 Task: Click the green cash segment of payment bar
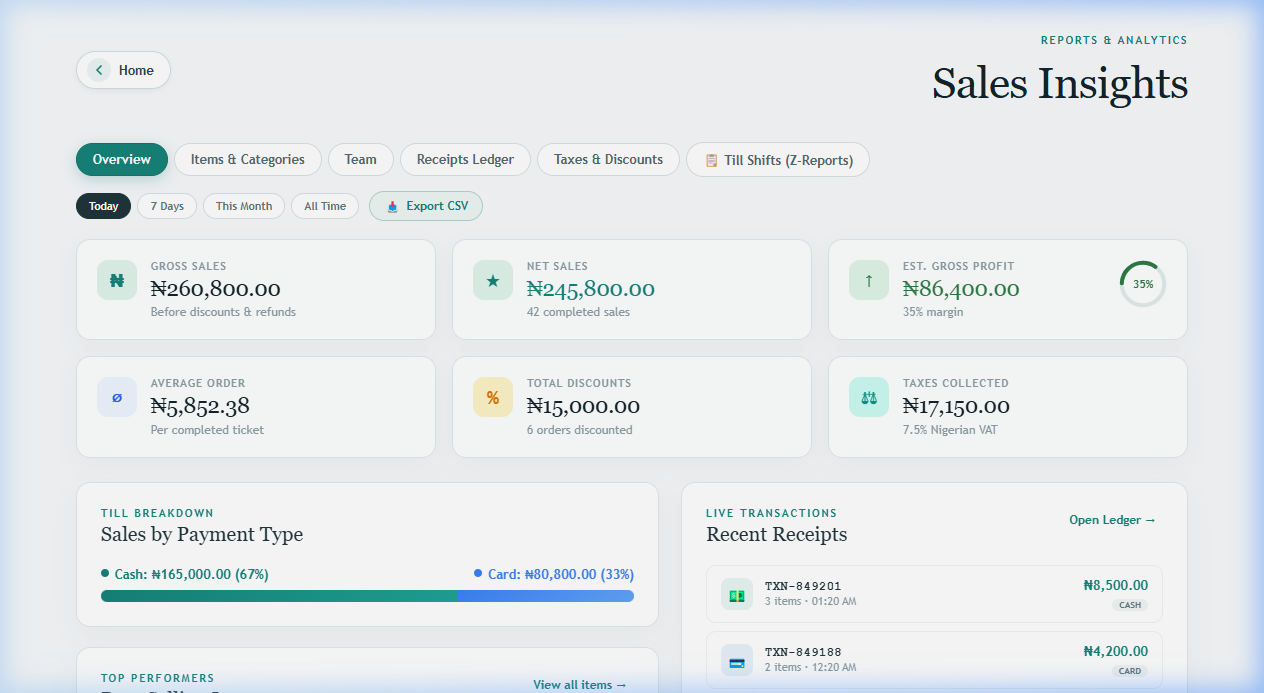(x=279, y=596)
